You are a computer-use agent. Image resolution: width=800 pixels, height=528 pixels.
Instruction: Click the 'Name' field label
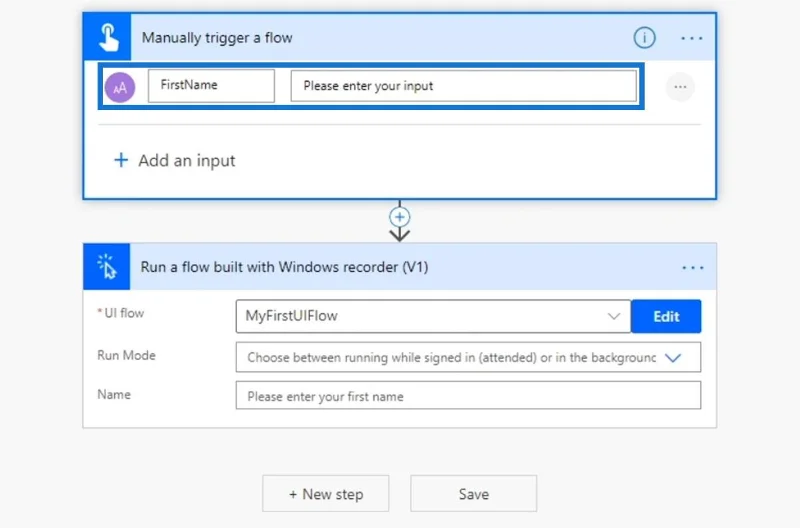tap(114, 394)
